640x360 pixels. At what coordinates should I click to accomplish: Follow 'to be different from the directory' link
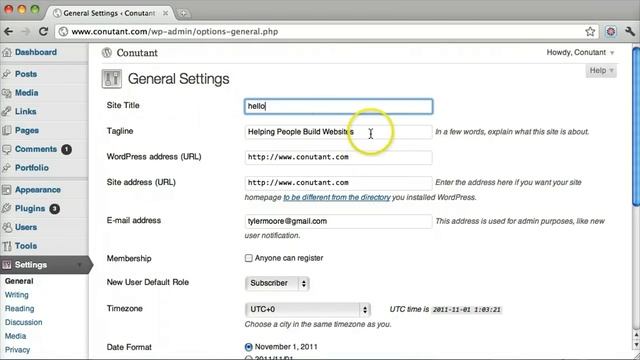click(x=337, y=197)
